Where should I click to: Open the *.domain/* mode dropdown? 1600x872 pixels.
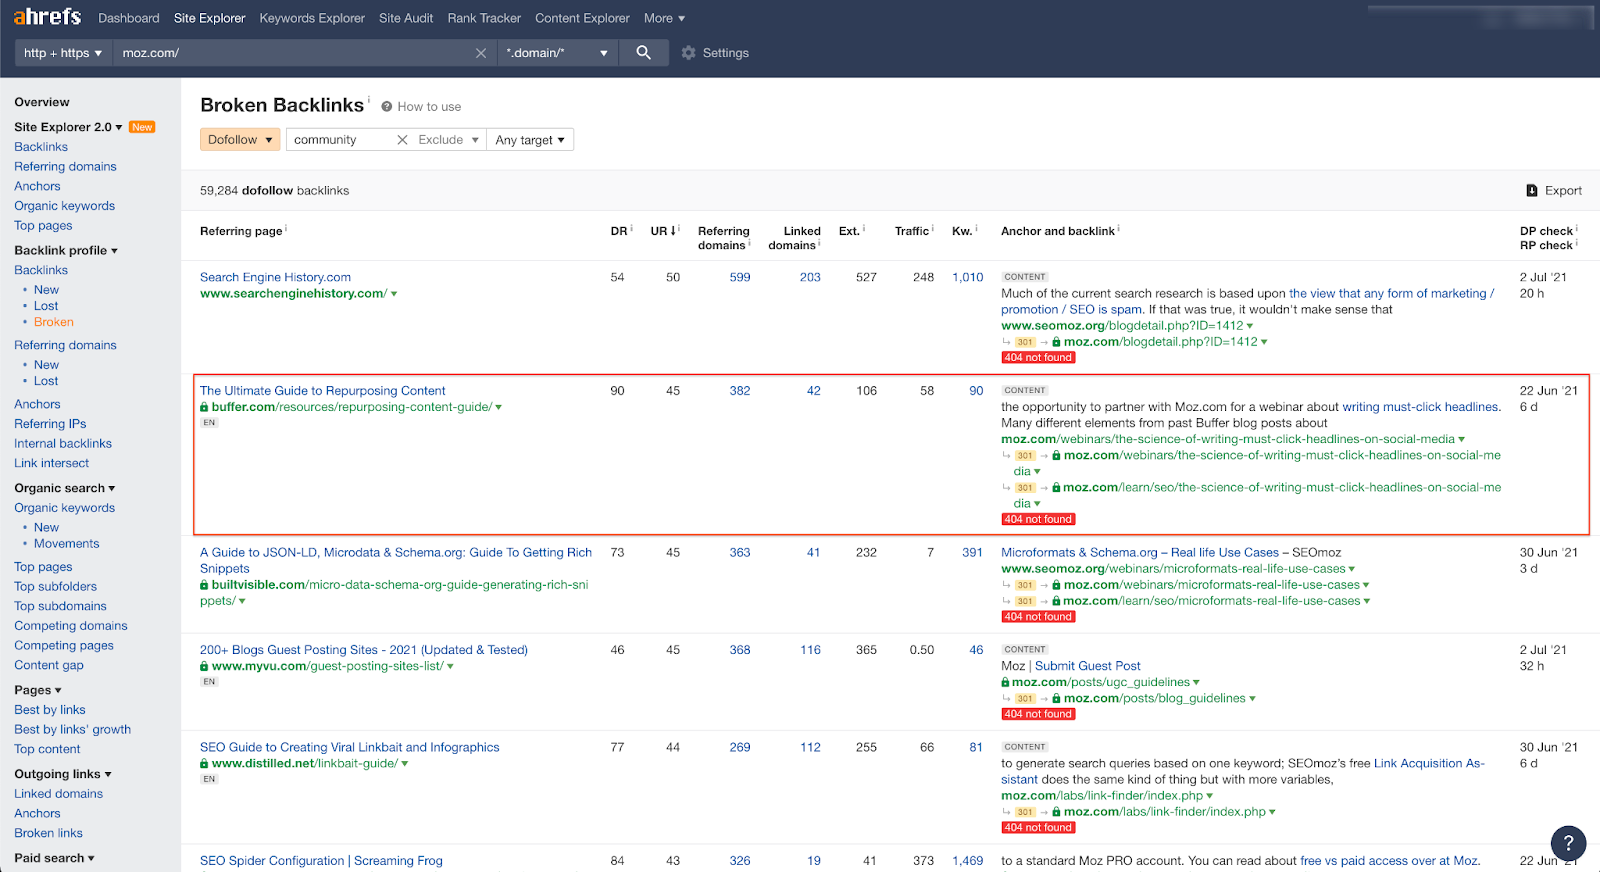[x=557, y=53]
